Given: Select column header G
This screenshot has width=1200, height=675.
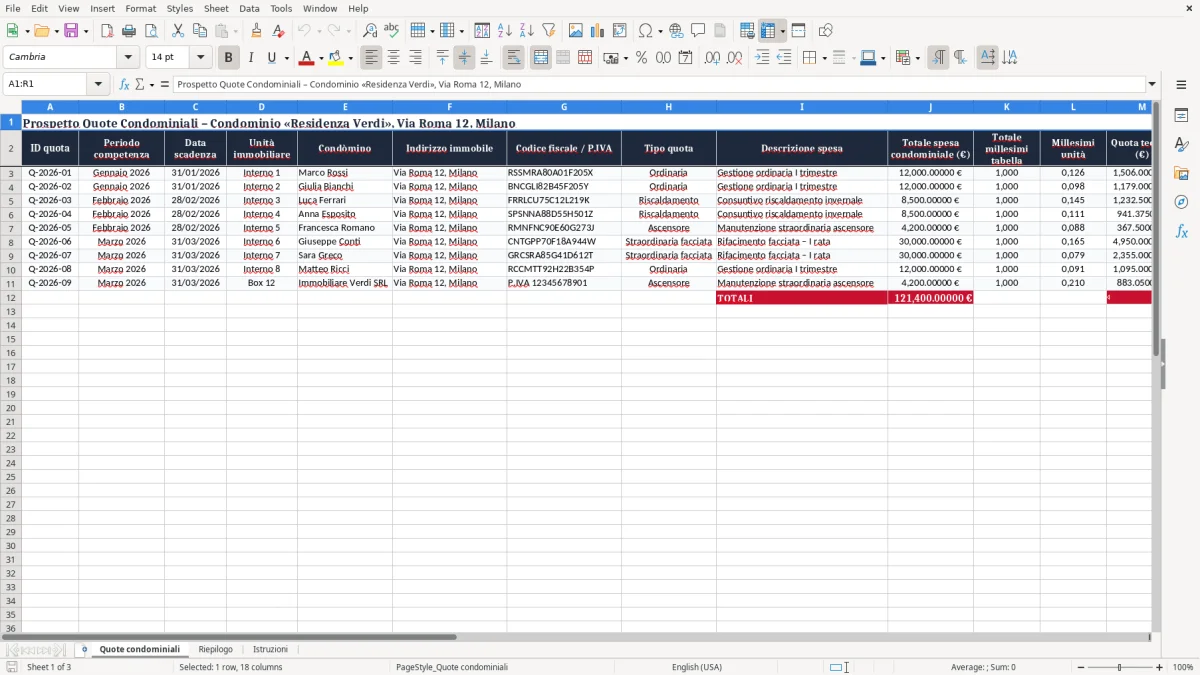Looking at the screenshot, I should 564,106.
